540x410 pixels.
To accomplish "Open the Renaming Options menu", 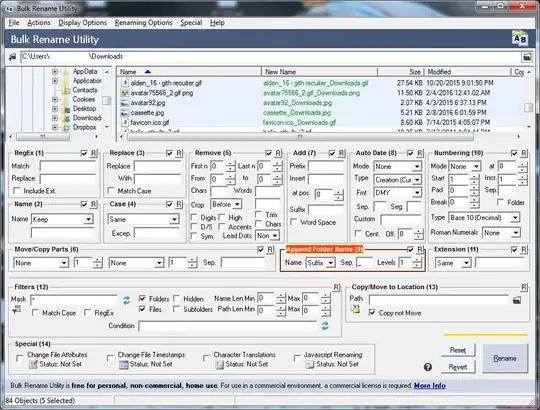I will (x=144, y=23).
